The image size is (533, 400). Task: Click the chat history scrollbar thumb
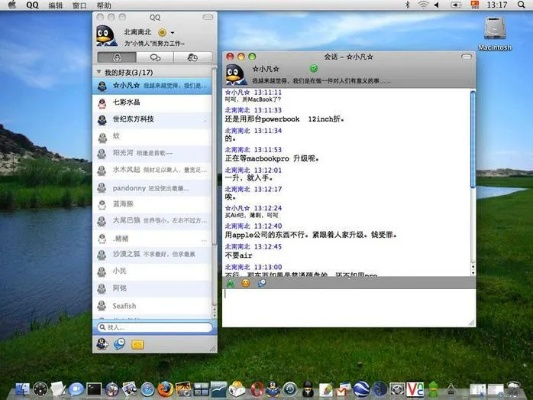pos(473,139)
